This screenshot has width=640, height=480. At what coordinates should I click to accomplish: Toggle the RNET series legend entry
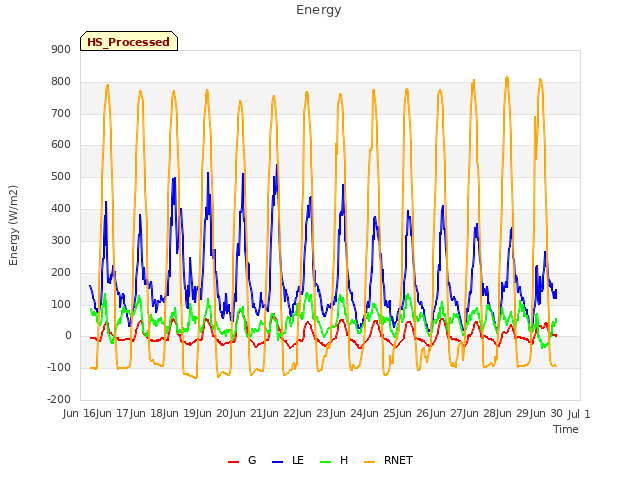[x=388, y=460]
